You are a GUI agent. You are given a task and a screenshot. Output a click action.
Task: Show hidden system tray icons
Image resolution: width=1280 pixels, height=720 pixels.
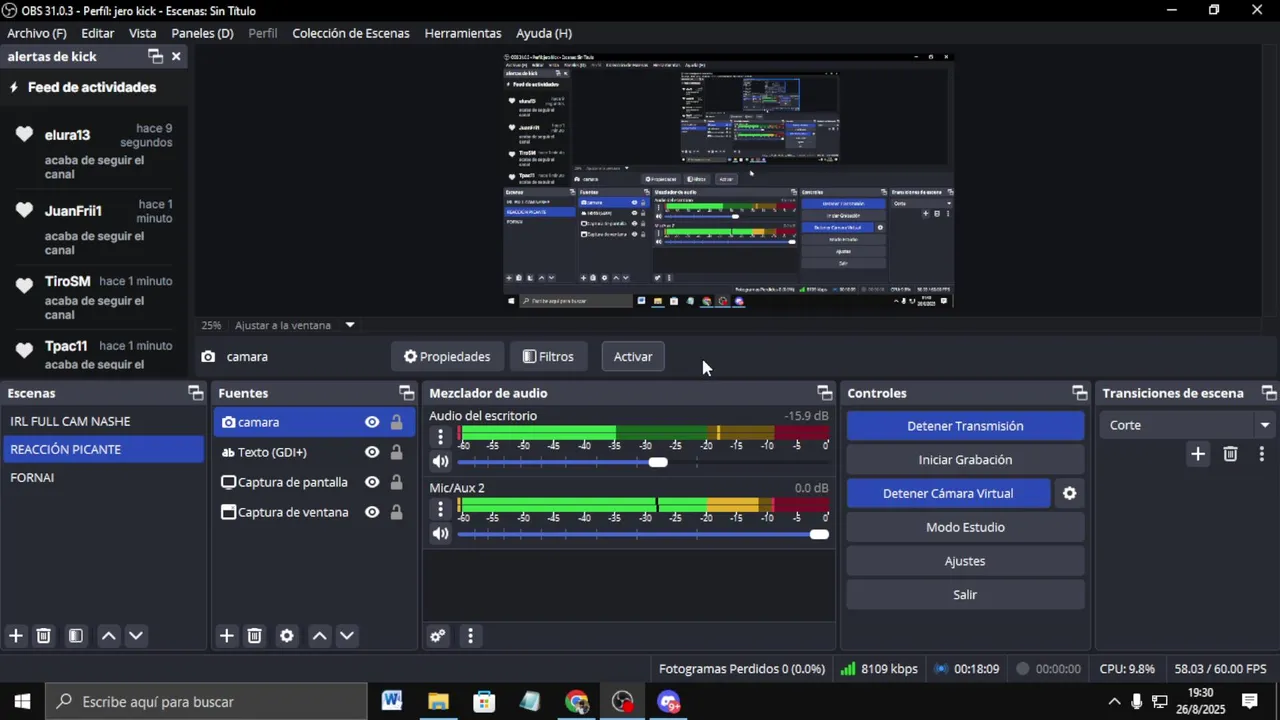point(1114,702)
